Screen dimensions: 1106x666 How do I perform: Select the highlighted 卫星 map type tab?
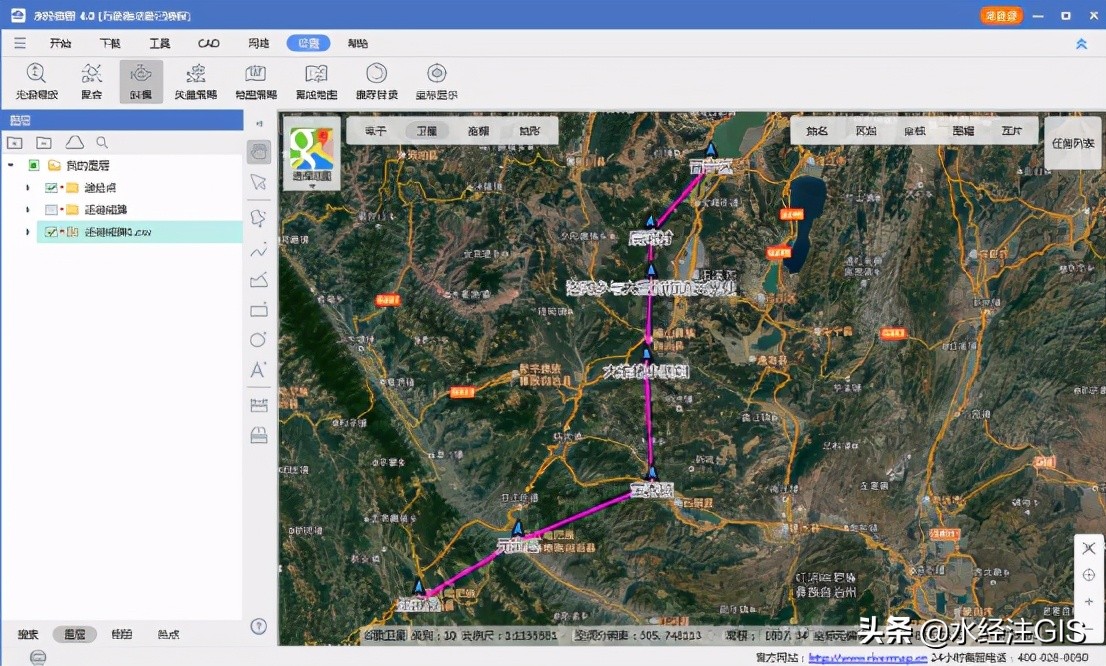[427, 131]
